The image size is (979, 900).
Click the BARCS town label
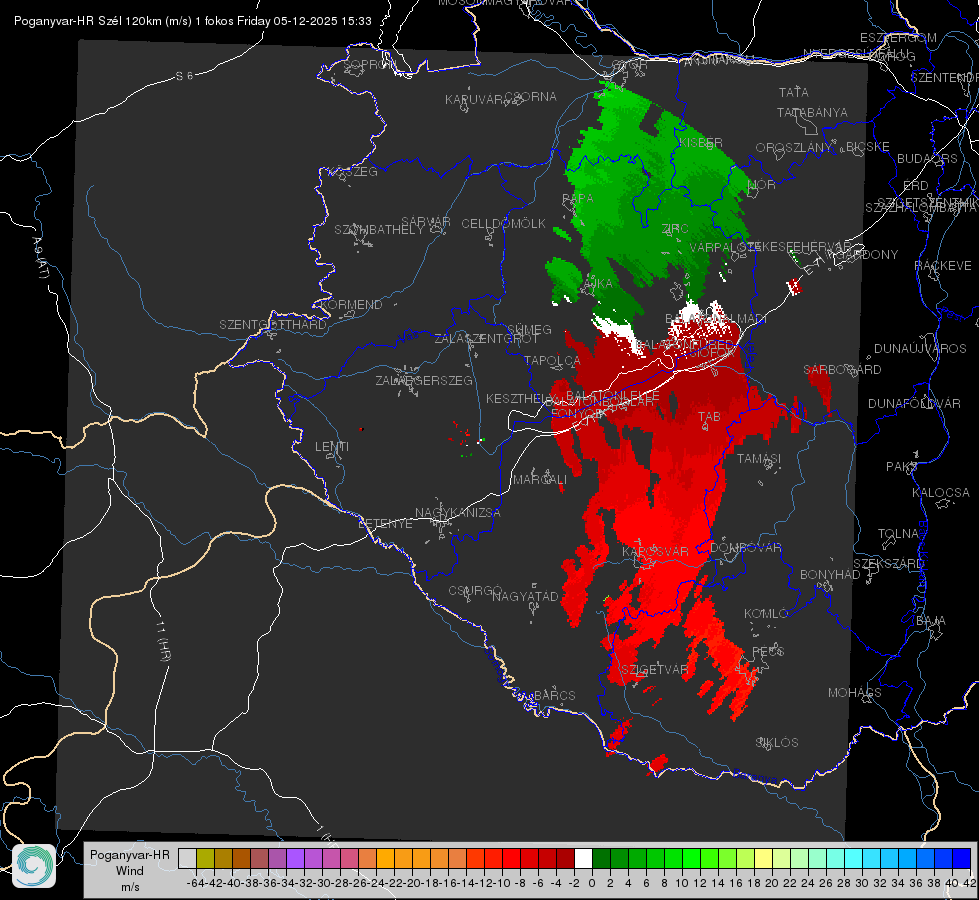point(555,695)
